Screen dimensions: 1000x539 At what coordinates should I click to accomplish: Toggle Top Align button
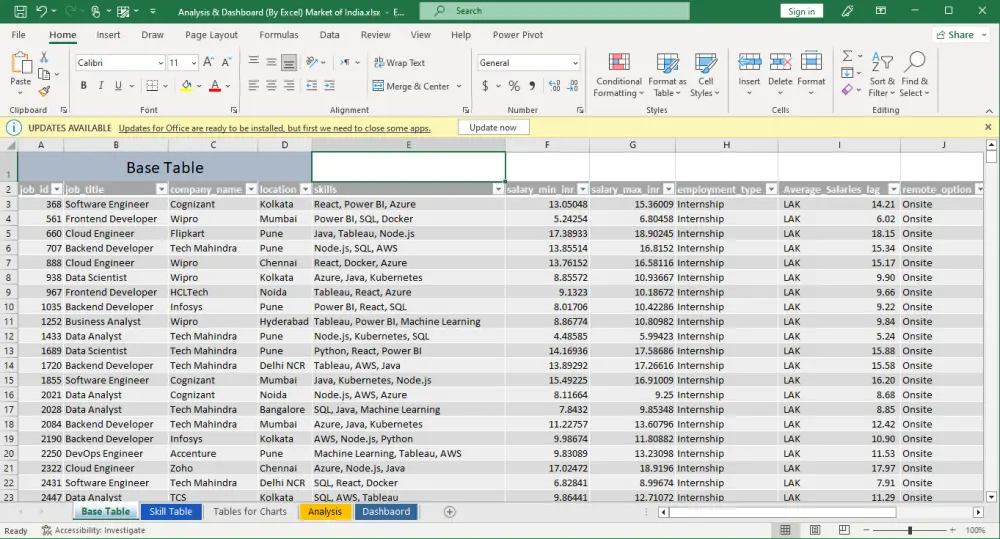253,62
